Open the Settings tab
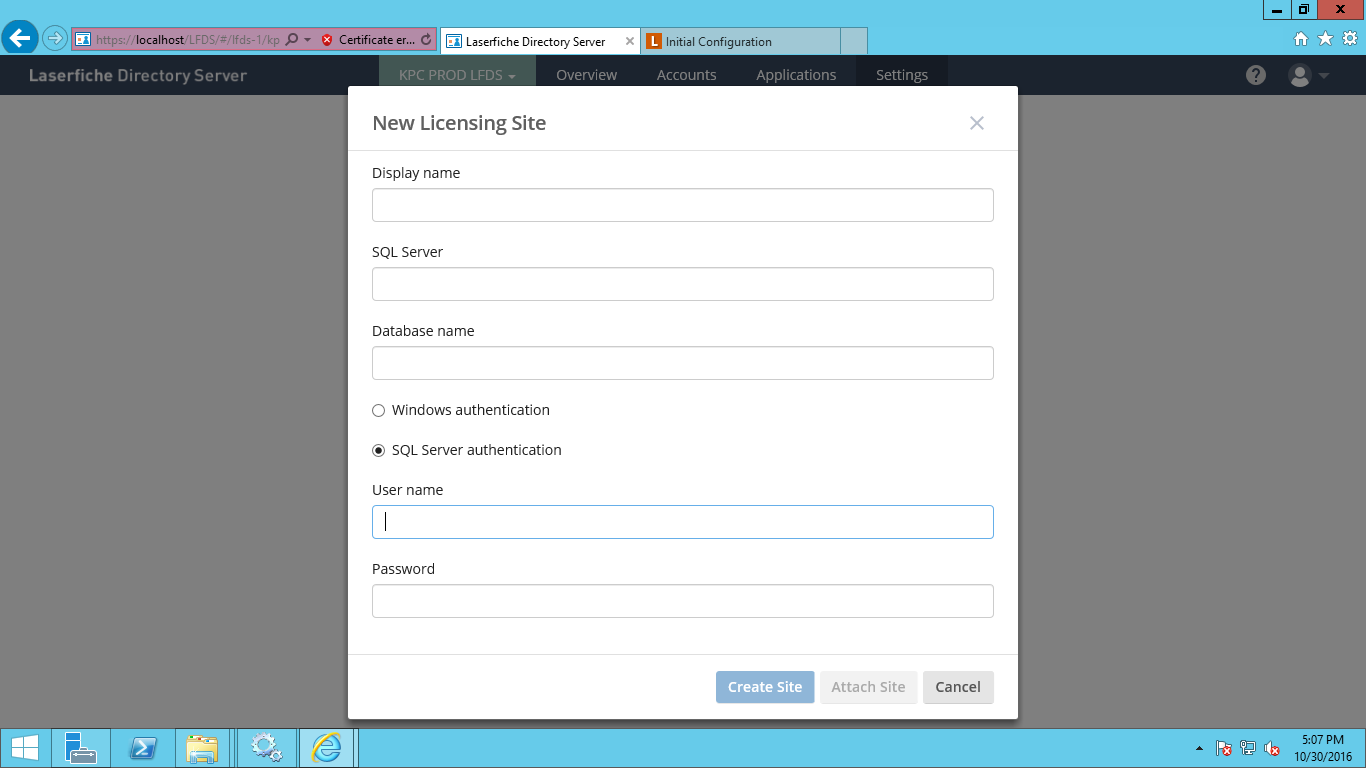This screenshot has width=1366, height=768. (x=902, y=75)
